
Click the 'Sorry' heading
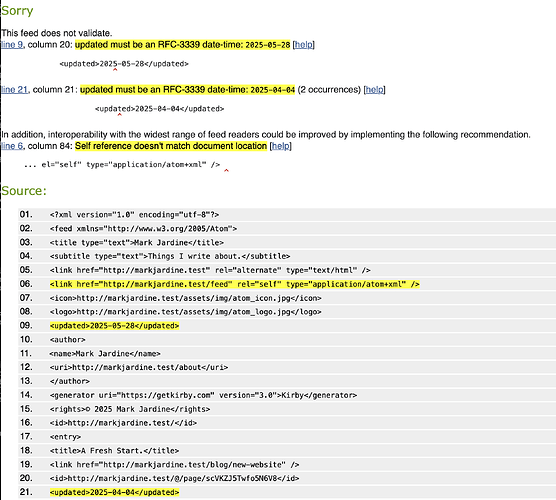[x=17, y=11]
